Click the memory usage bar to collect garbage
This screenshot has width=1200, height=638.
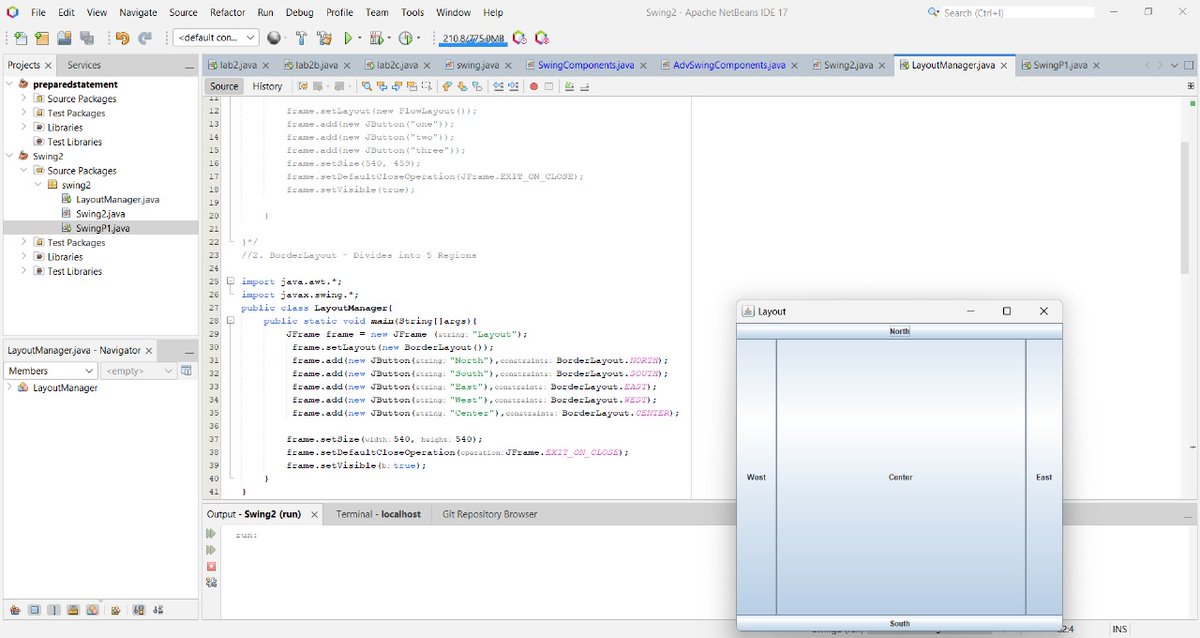tap(474, 38)
